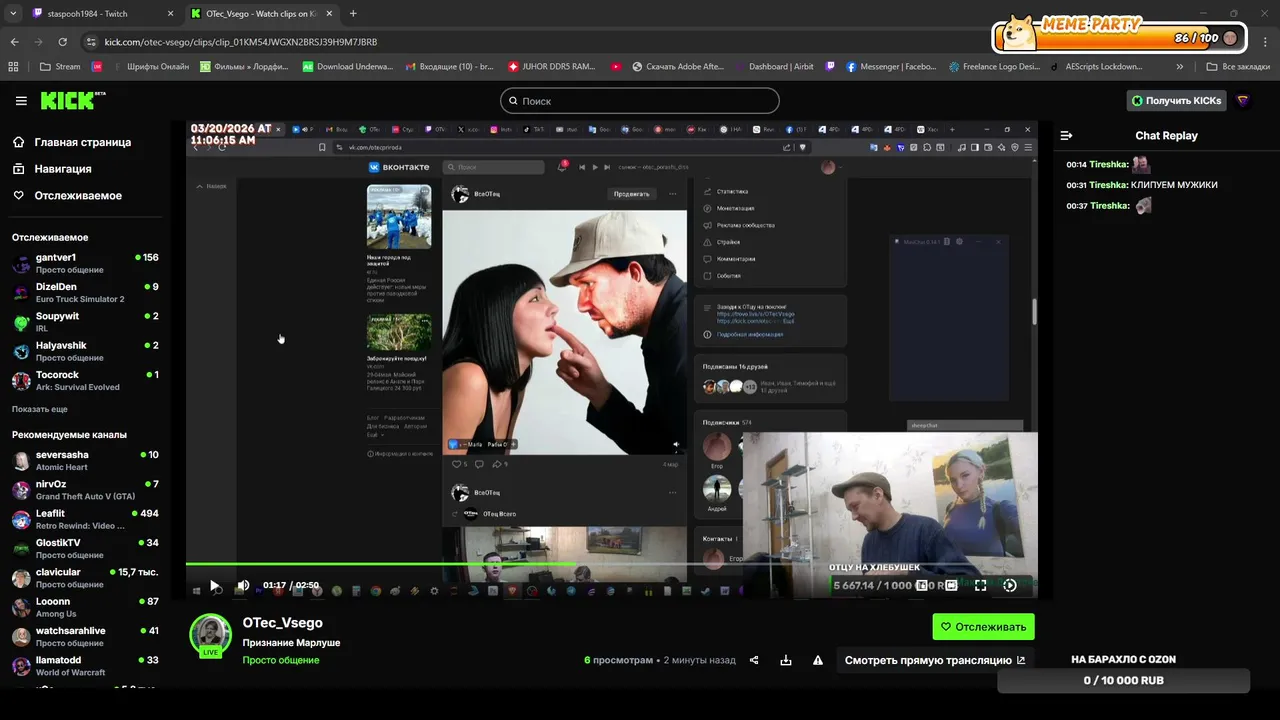
Task: Open GlostikTV recommended channel
Action: [85, 549]
